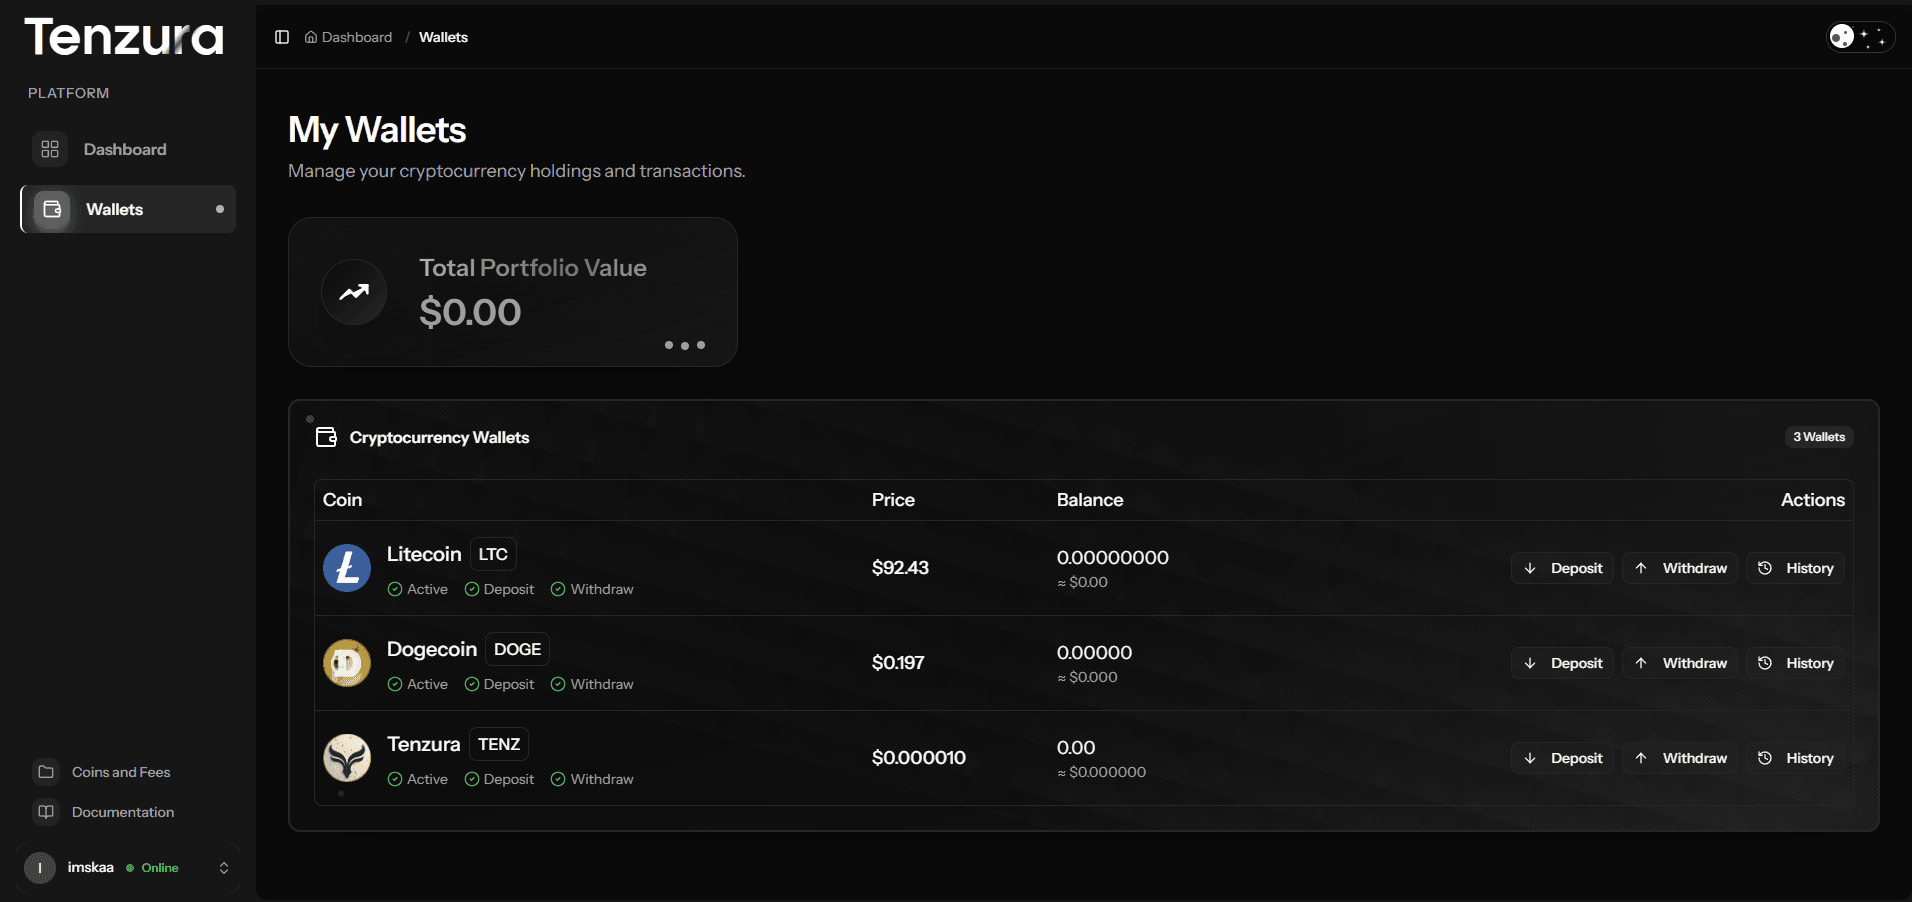This screenshot has height=902, width=1912.
Task: Click the Documentation book icon
Action: point(46,812)
